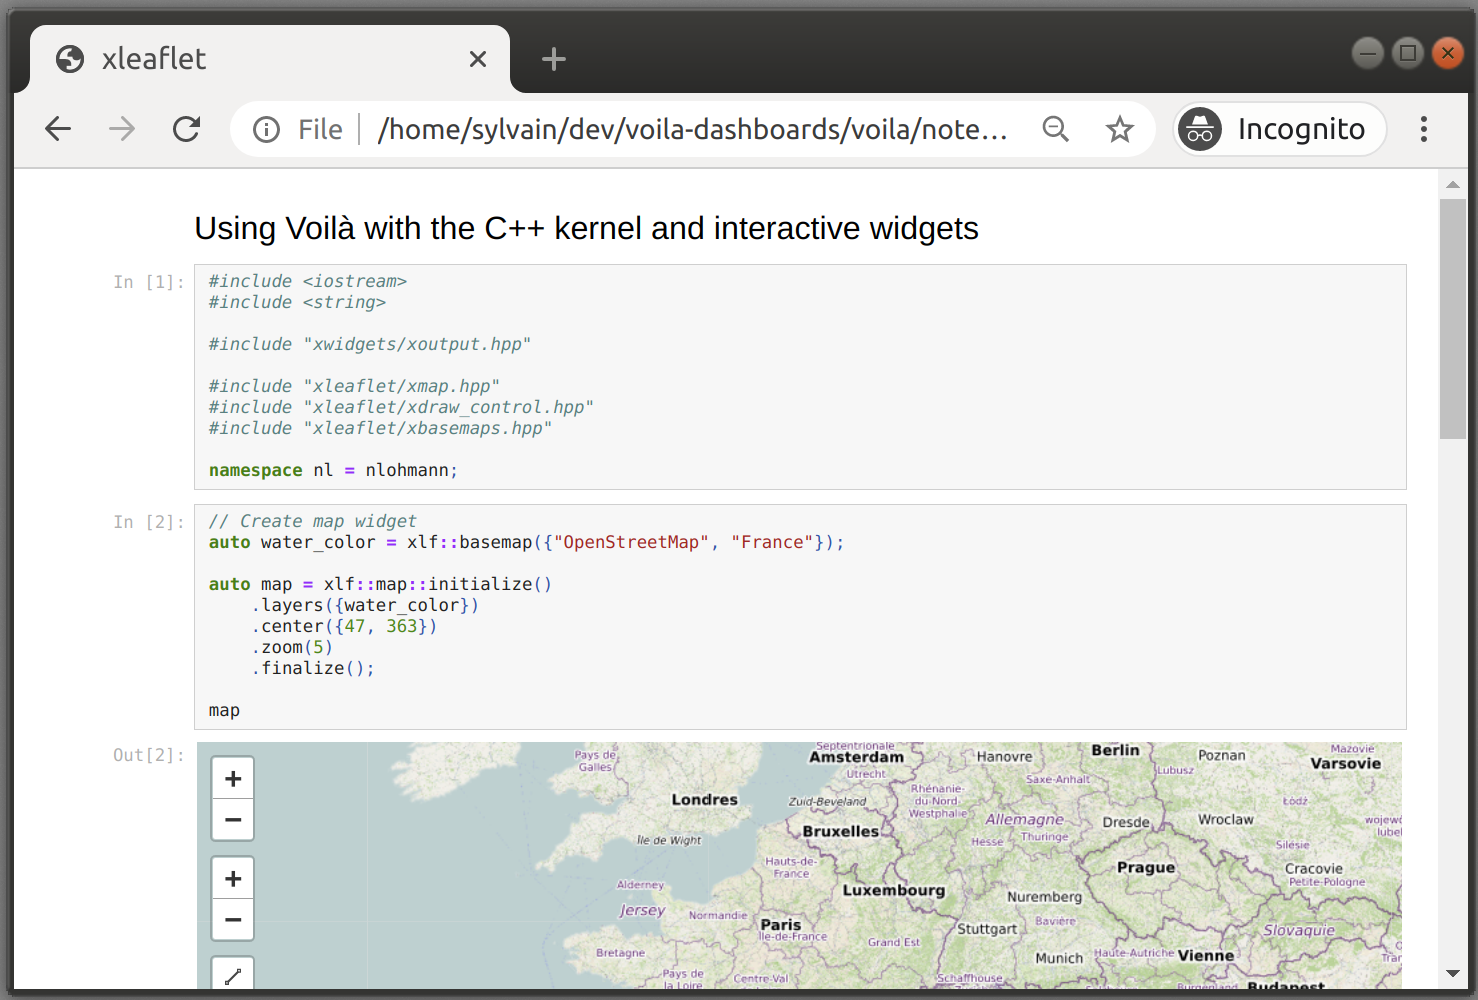The width and height of the screenshot is (1478, 1000).
Task: Open the Chrome three-dot menu
Action: (x=1423, y=129)
